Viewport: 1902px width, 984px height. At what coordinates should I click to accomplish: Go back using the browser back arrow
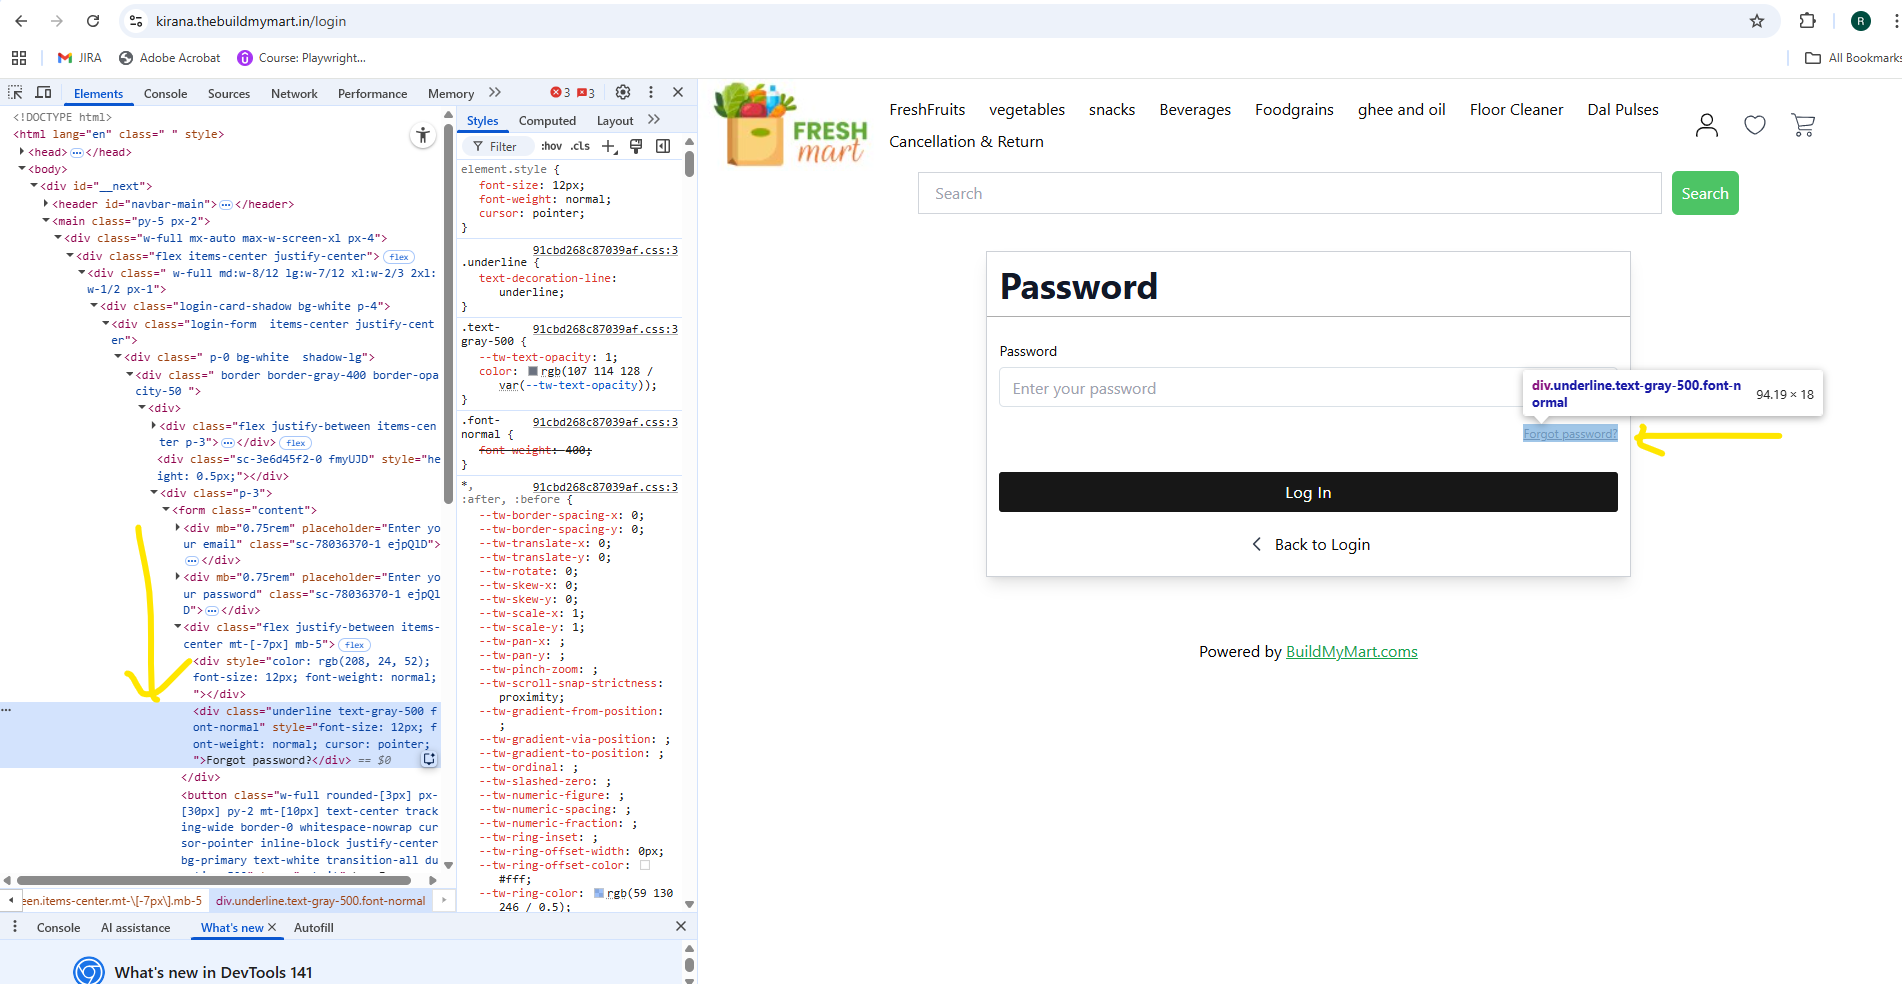coord(21,21)
